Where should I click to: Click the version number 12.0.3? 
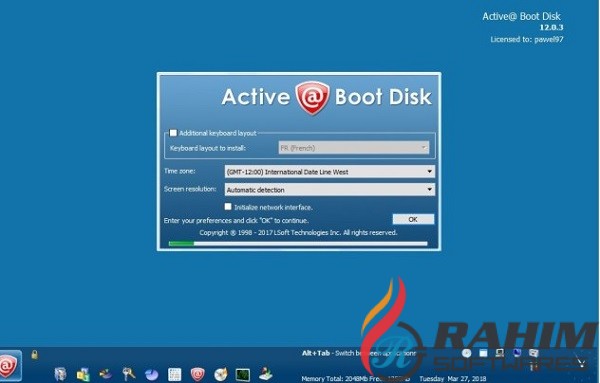pos(551,27)
